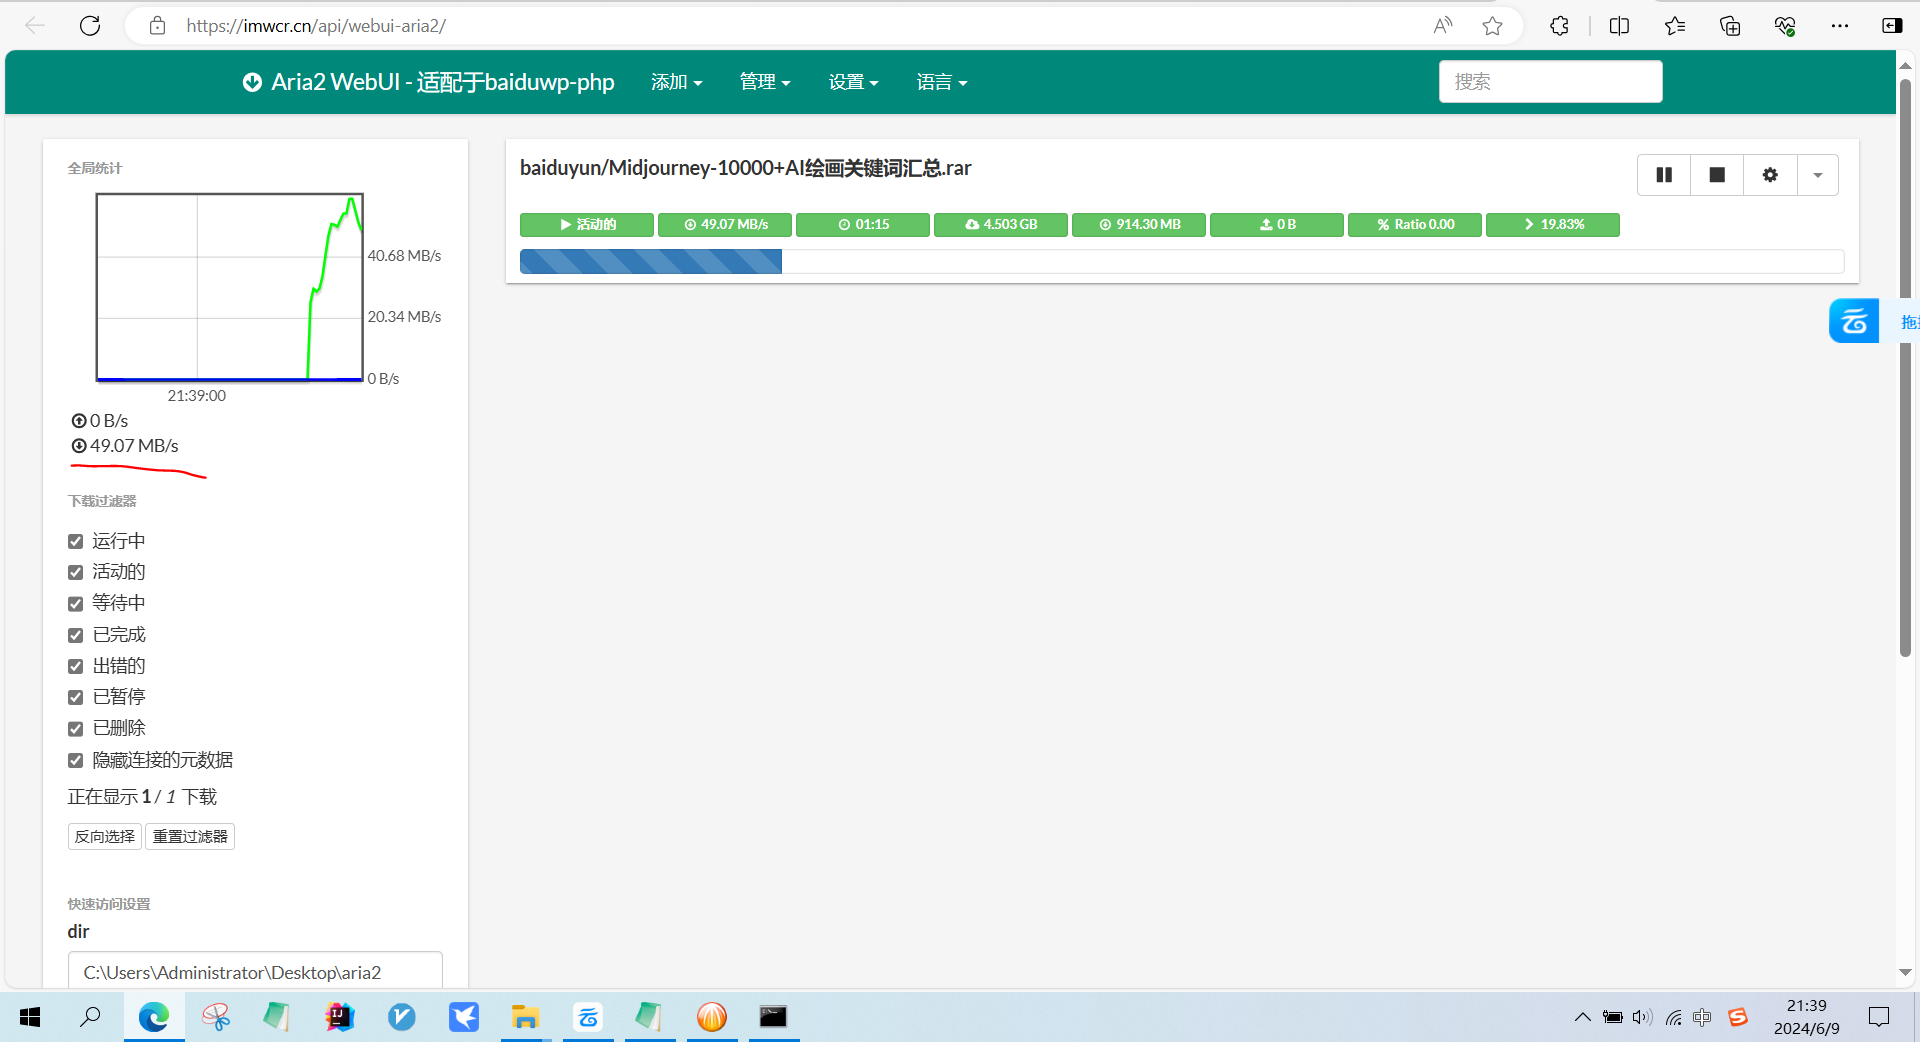Uncheck the 运行中 filter checkbox

76,541
